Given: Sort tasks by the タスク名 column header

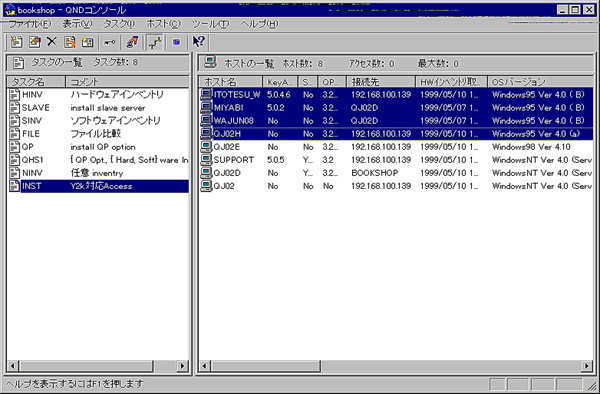Looking at the screenshot, I should (x=36, y=81).
